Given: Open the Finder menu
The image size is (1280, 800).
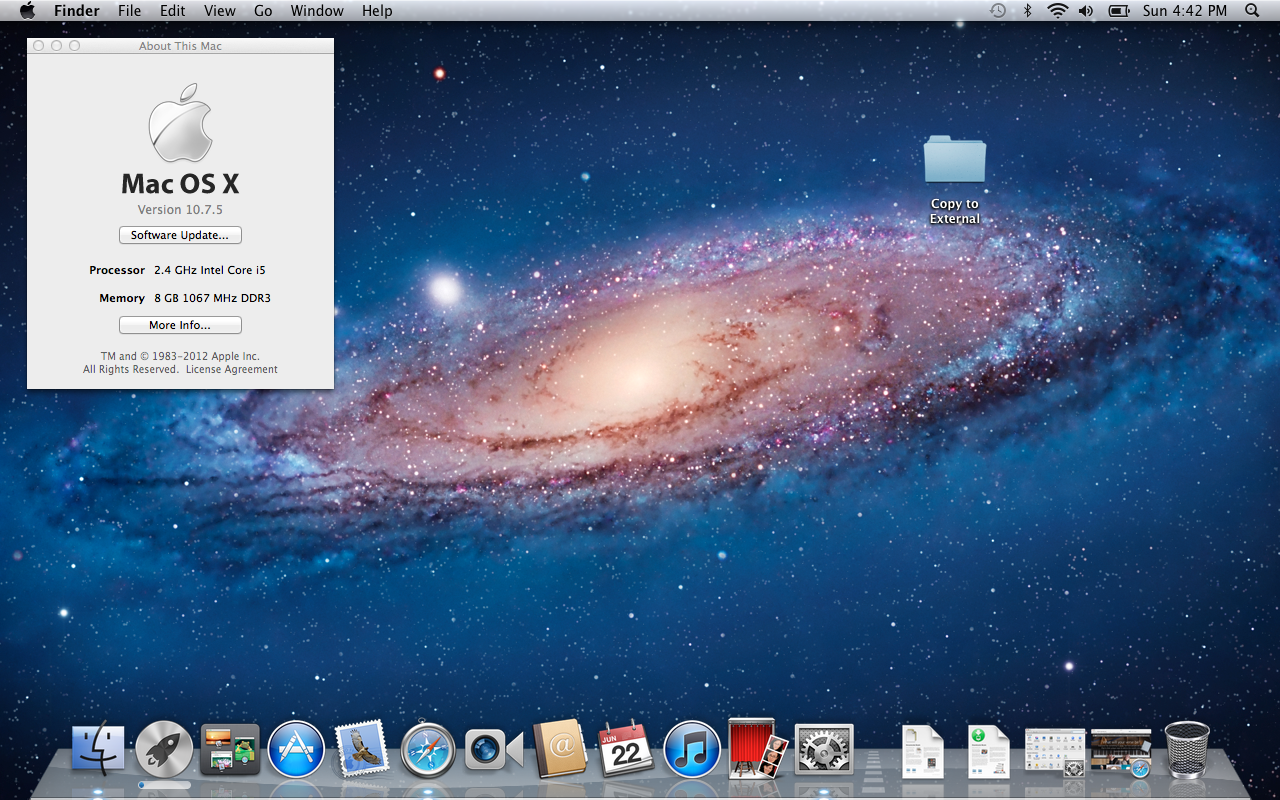Looking at the screenshot, I should 76,11.
